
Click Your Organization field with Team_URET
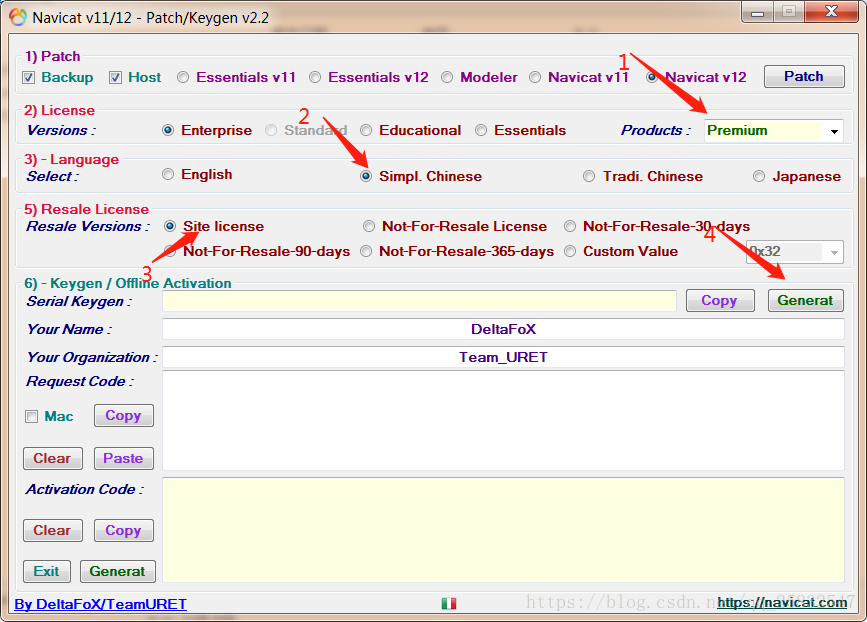coord(503,357)
